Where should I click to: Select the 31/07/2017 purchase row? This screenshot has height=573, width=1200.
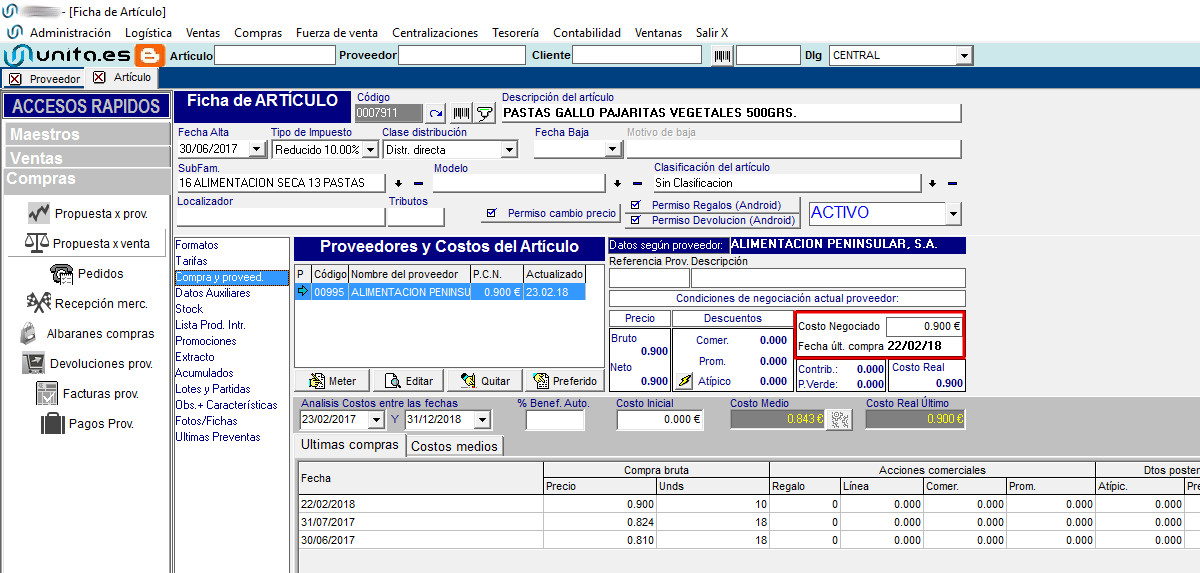pos(748,522)
